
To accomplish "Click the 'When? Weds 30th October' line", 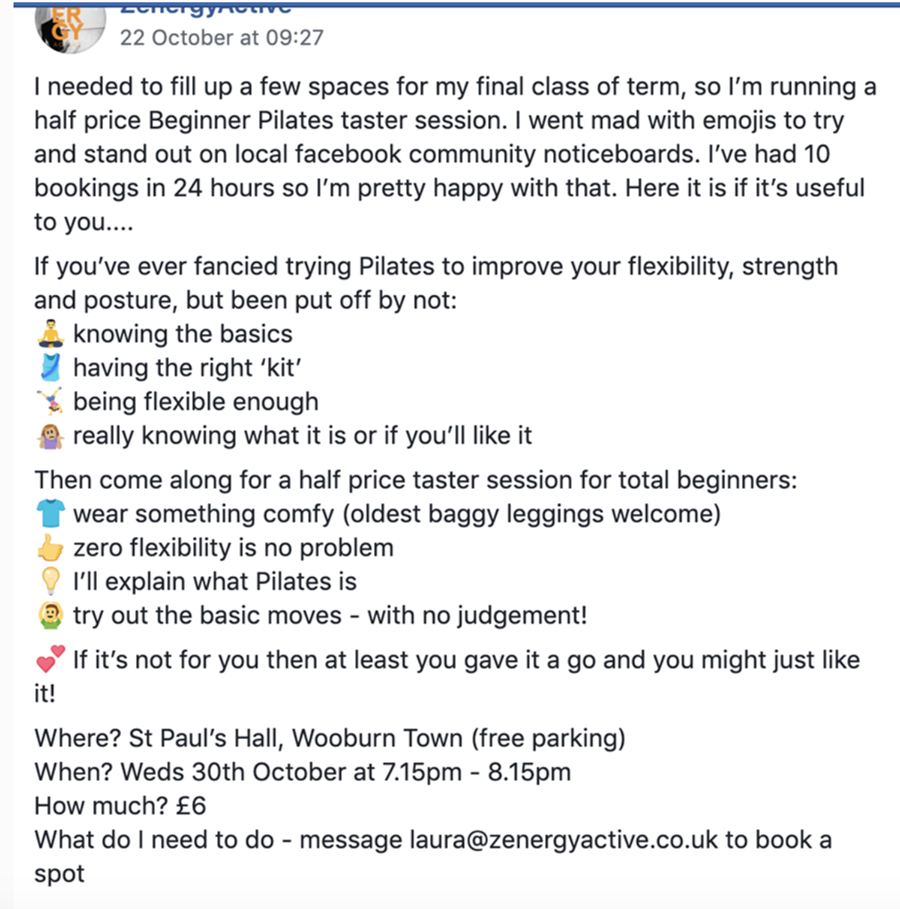I will [x=303, y=772].
